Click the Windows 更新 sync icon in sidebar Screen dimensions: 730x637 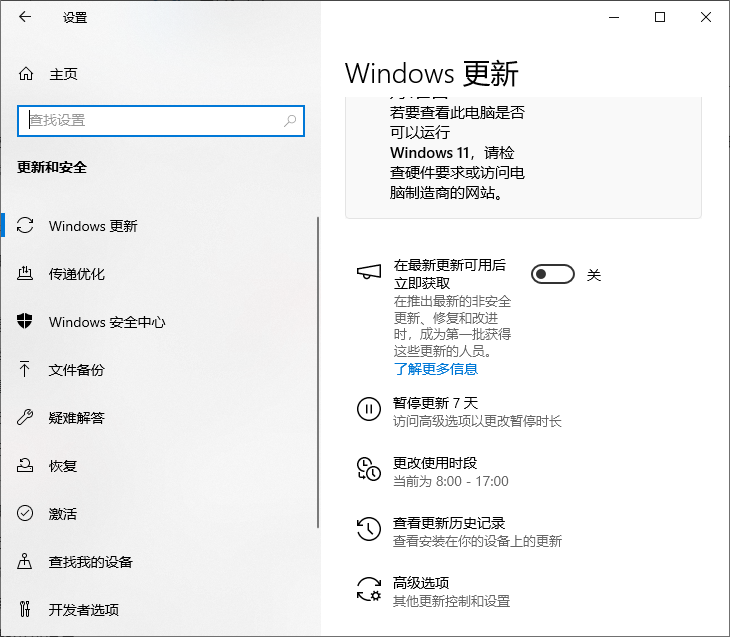[25, 226]
